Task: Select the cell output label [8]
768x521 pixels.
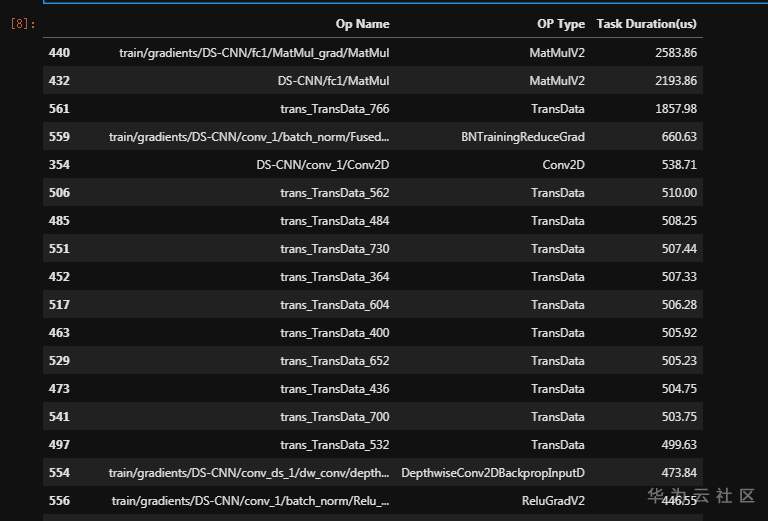Action: pos(23,24)
